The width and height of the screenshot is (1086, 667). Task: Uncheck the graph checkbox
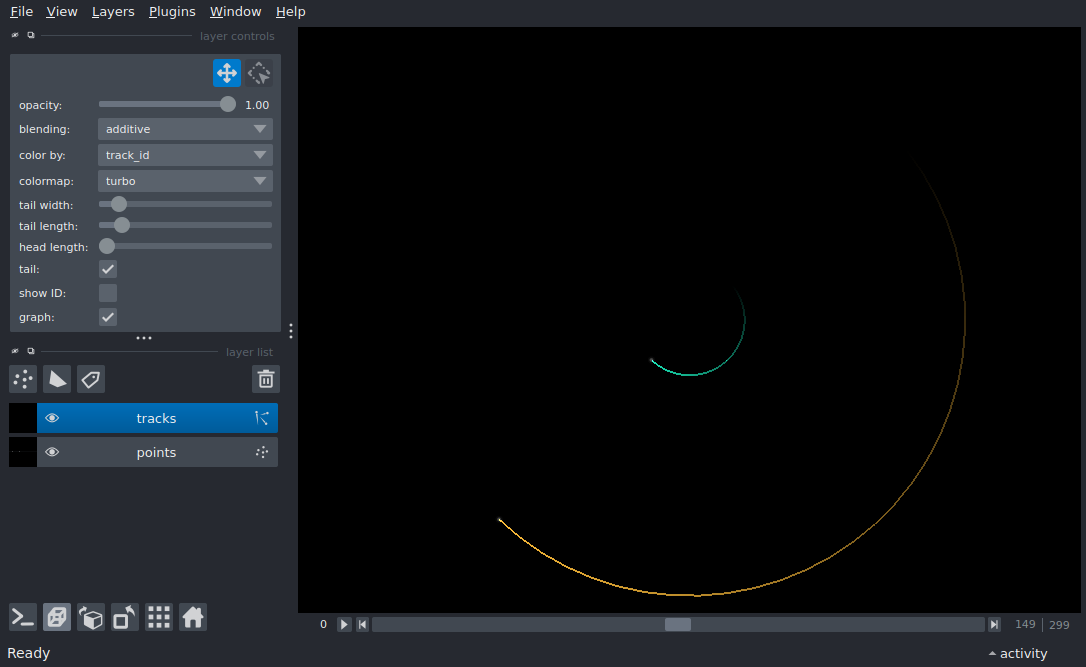click(108, 317)
